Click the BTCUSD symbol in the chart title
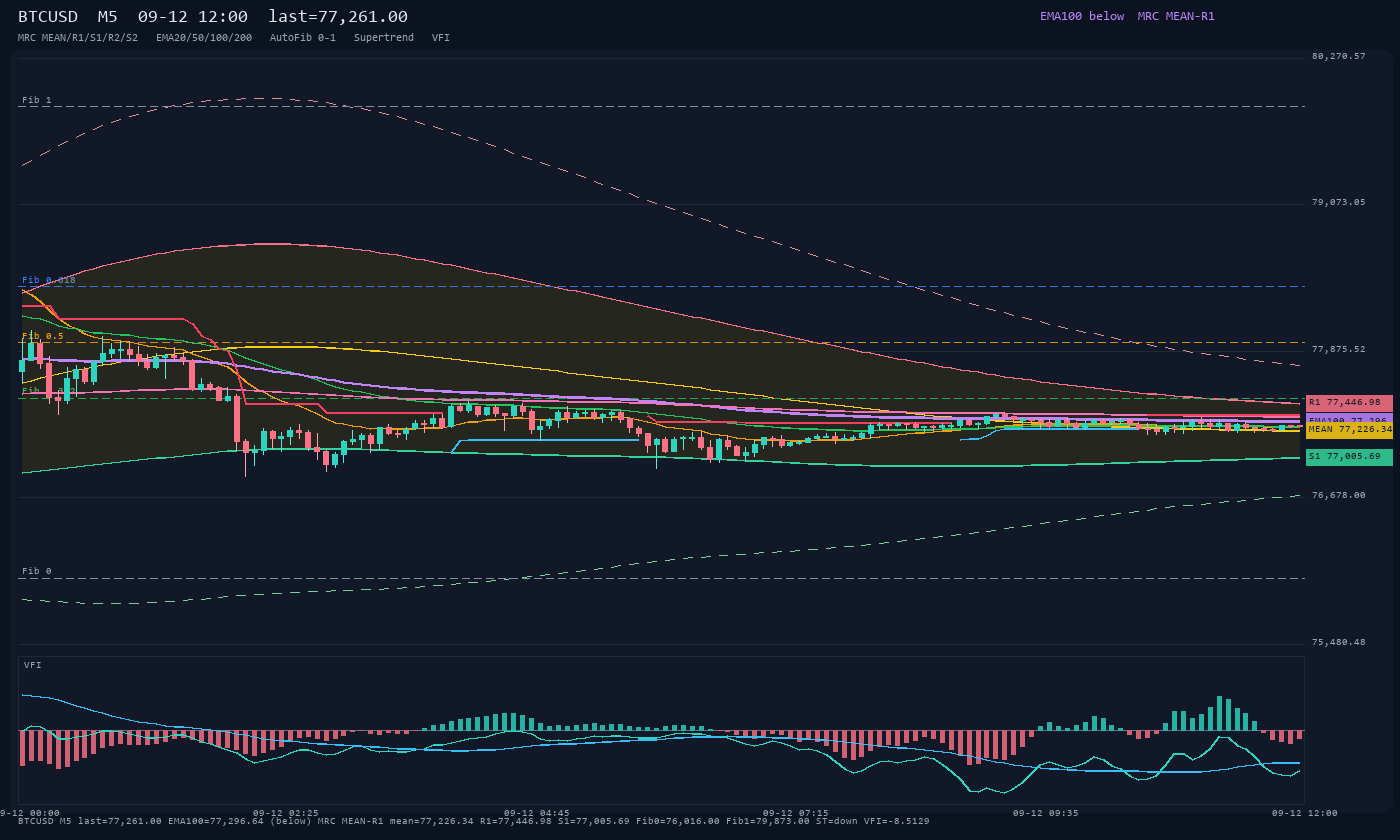The width and height of the screenshot is (1400, 840). [x=47, y=17]
